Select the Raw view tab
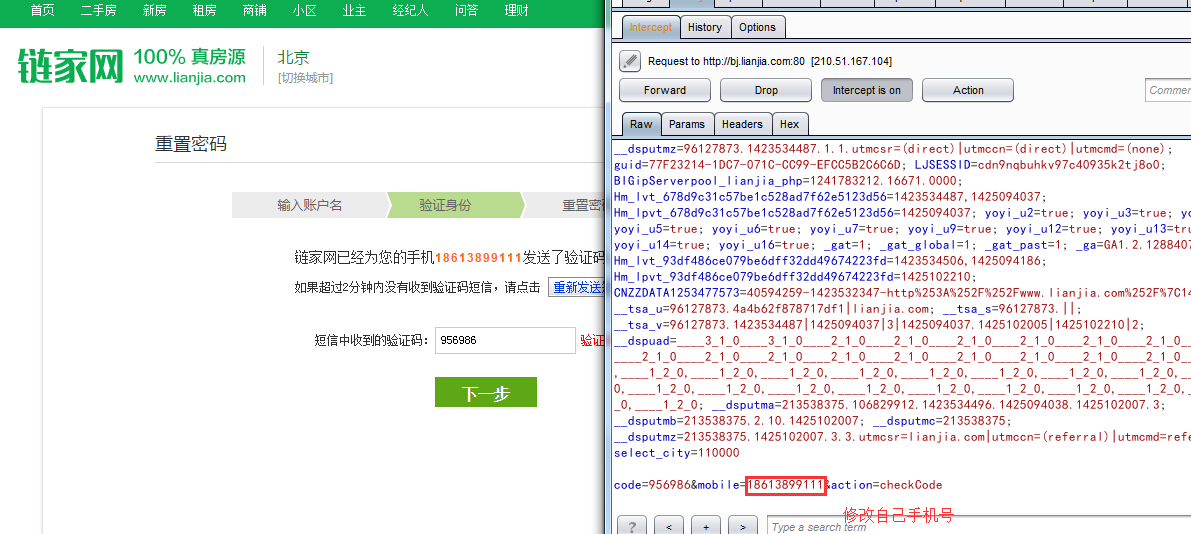Viewport: 1191px width, 534px height. click(x=641, y=124)
